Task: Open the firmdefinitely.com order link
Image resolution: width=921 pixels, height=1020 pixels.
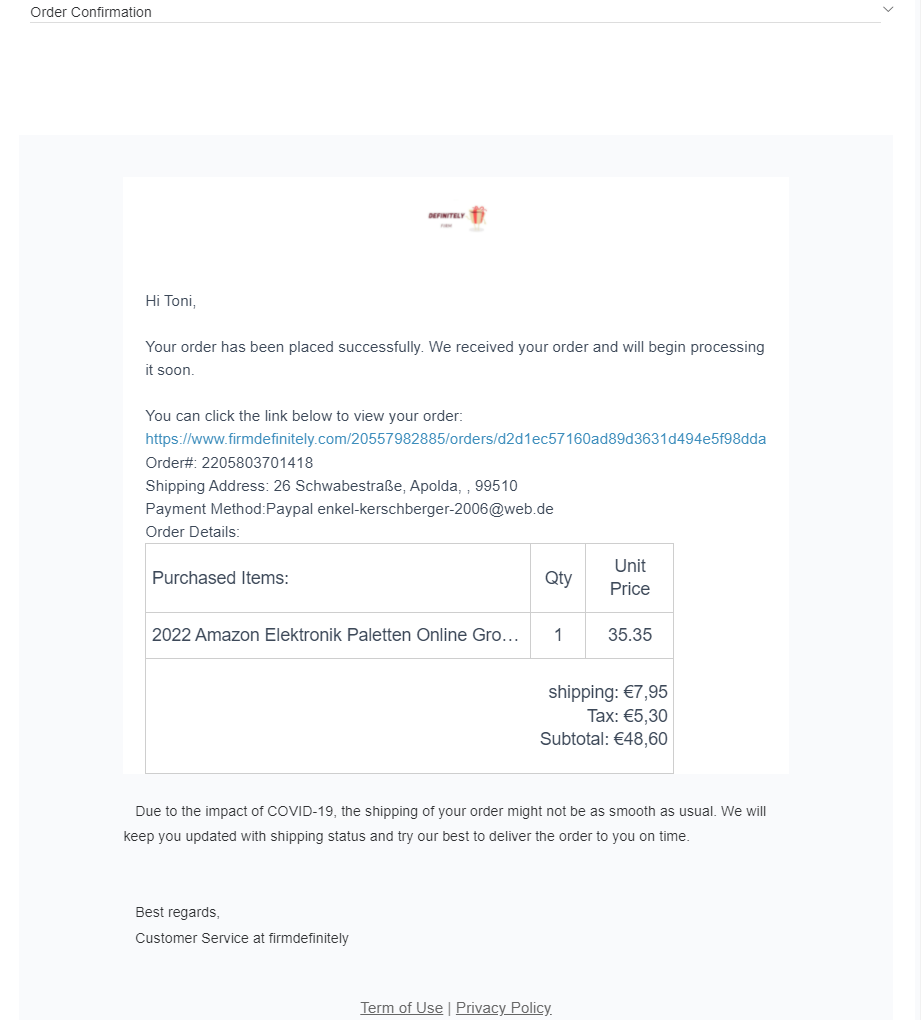Action: point(456,439)
